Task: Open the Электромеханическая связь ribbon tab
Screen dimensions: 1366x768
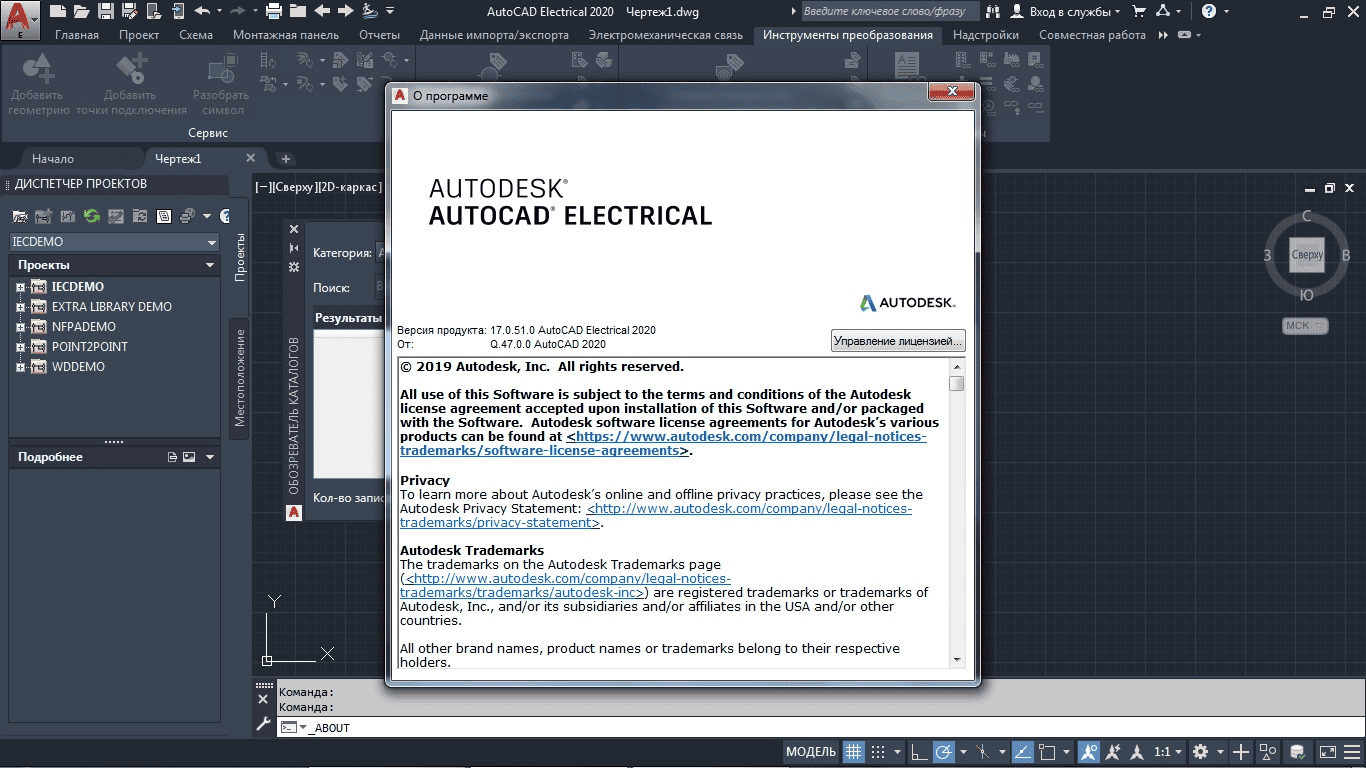Action: click(665, 35)
